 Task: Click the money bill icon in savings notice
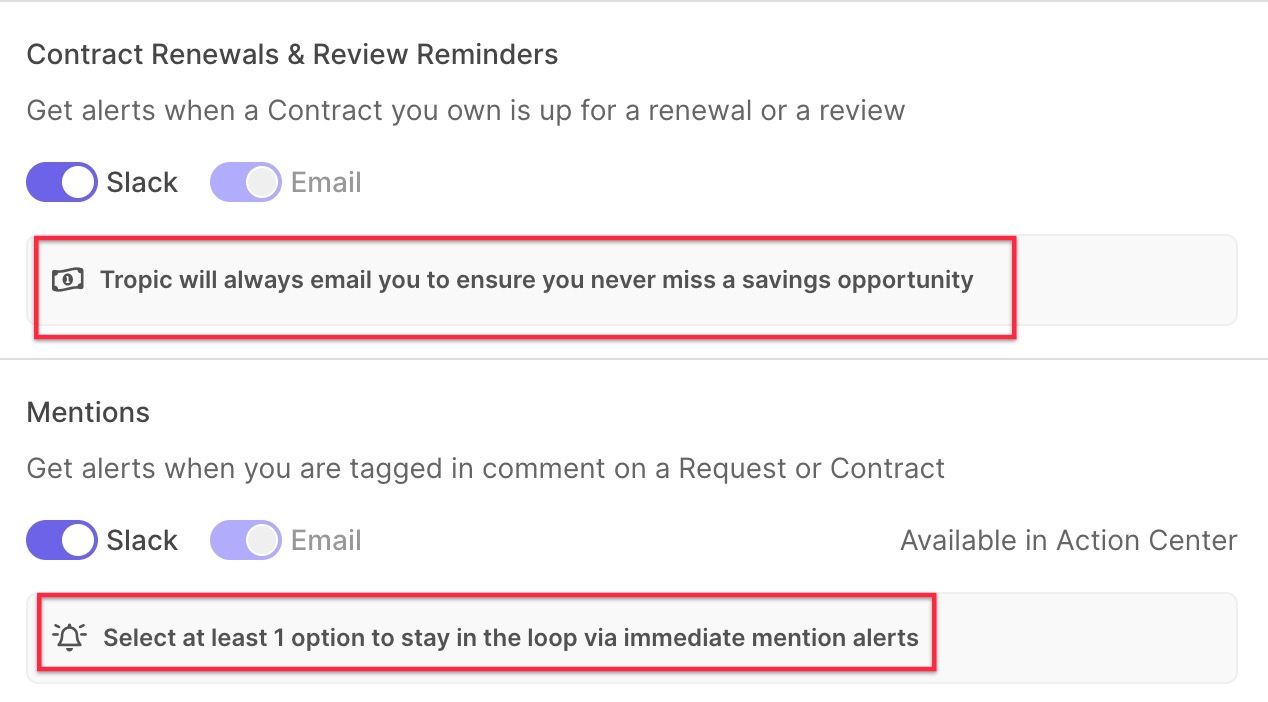point(68,280)
